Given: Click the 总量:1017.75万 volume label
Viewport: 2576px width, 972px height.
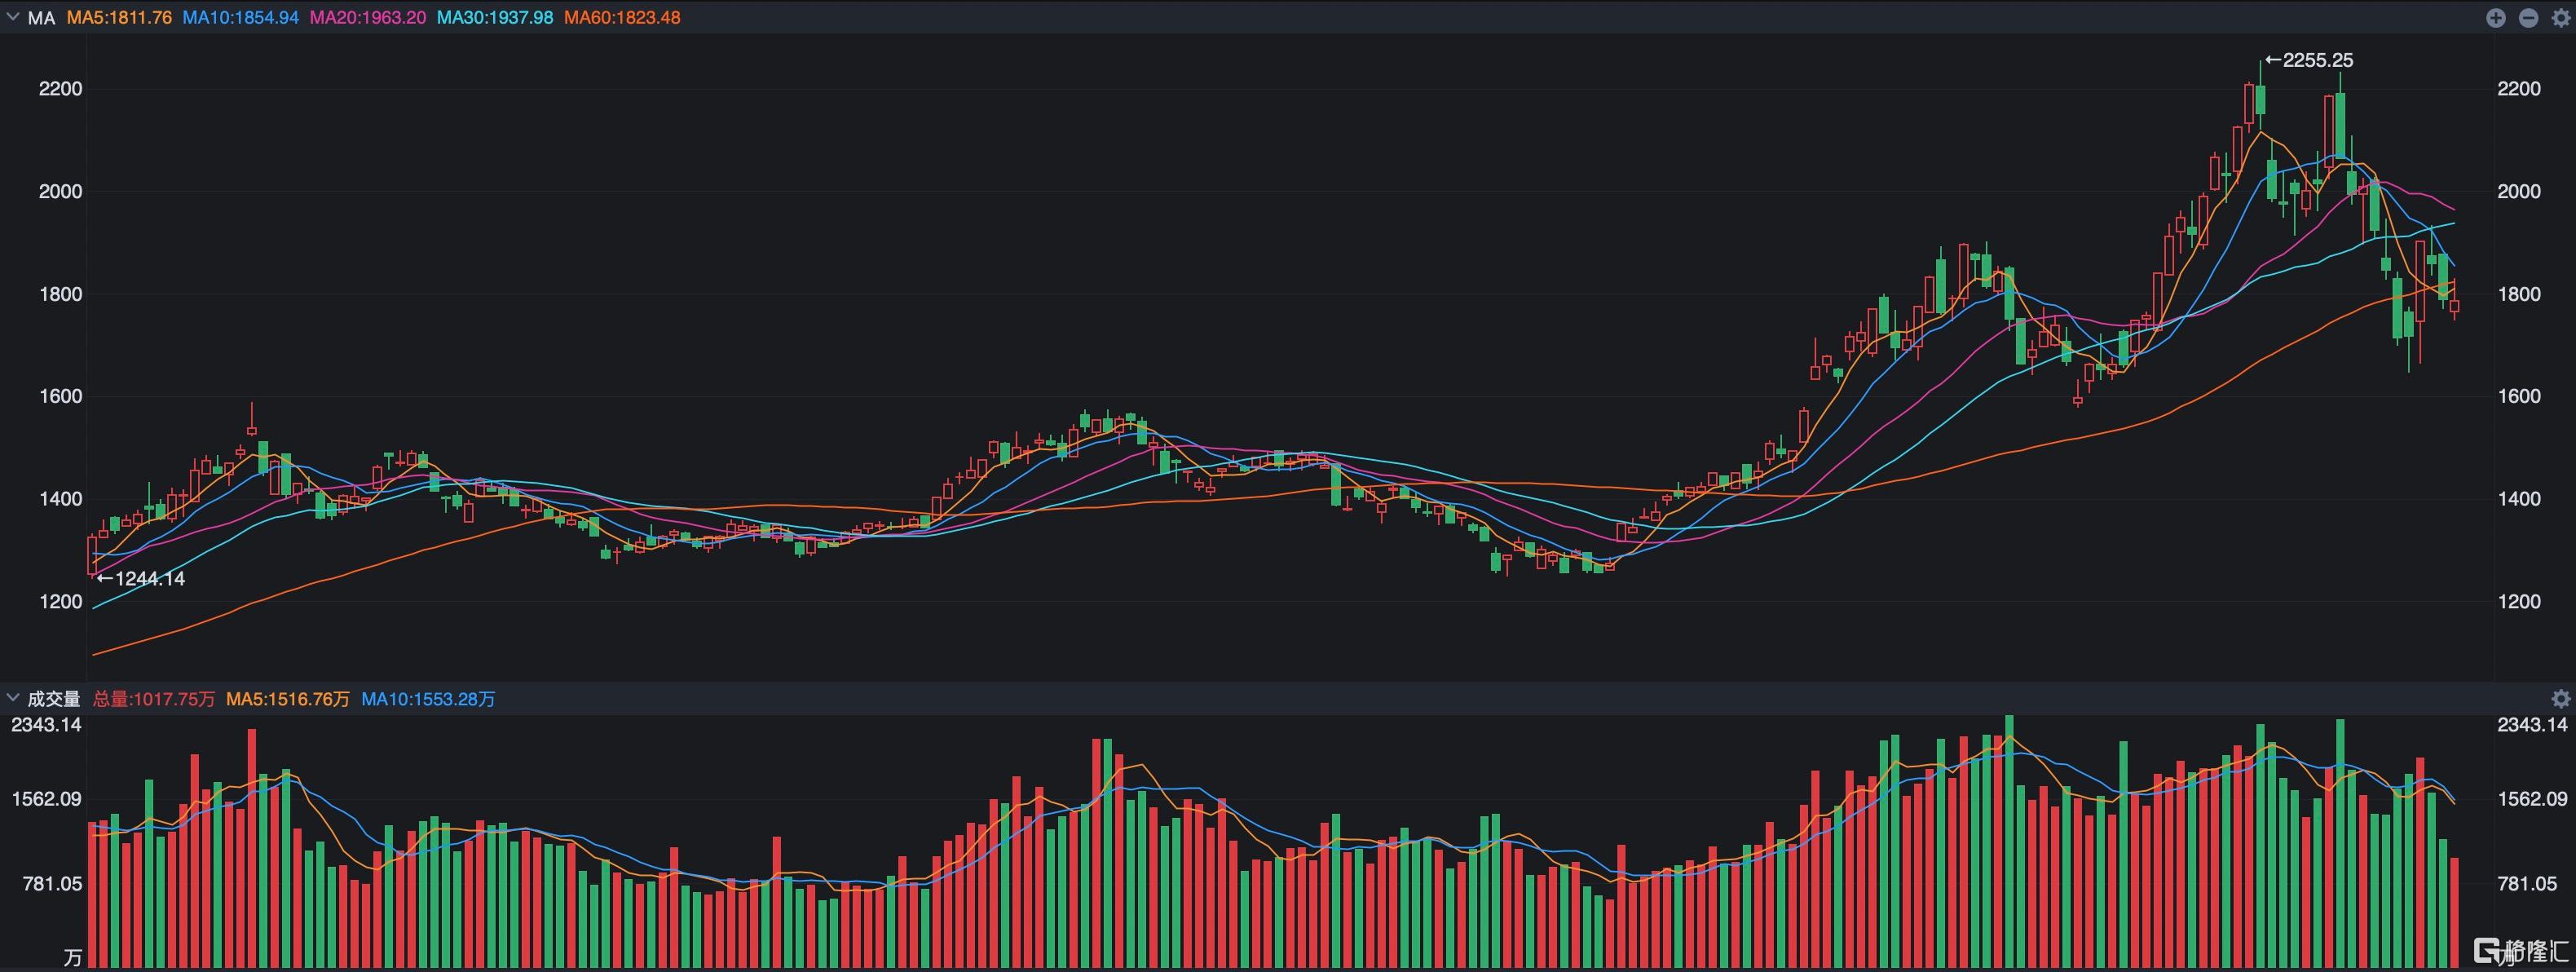Looking at the screenshot, I should 154,699.
